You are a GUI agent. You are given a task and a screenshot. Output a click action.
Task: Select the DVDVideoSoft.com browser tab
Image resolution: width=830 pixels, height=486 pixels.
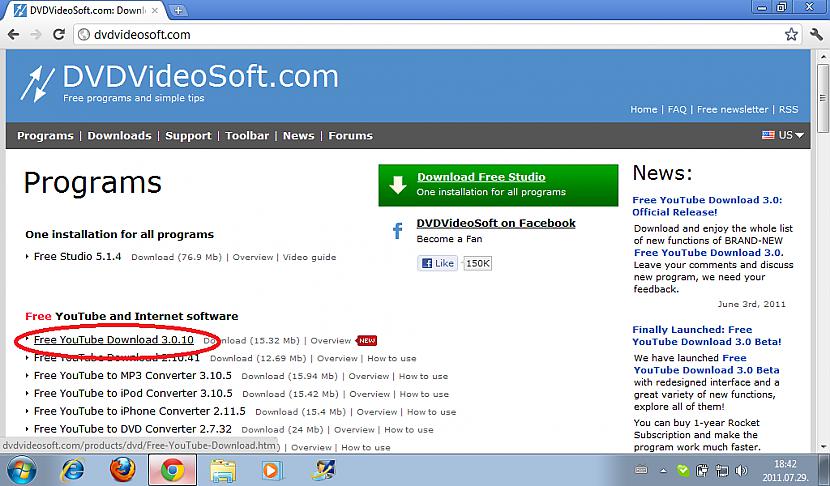tap(87, 10)
